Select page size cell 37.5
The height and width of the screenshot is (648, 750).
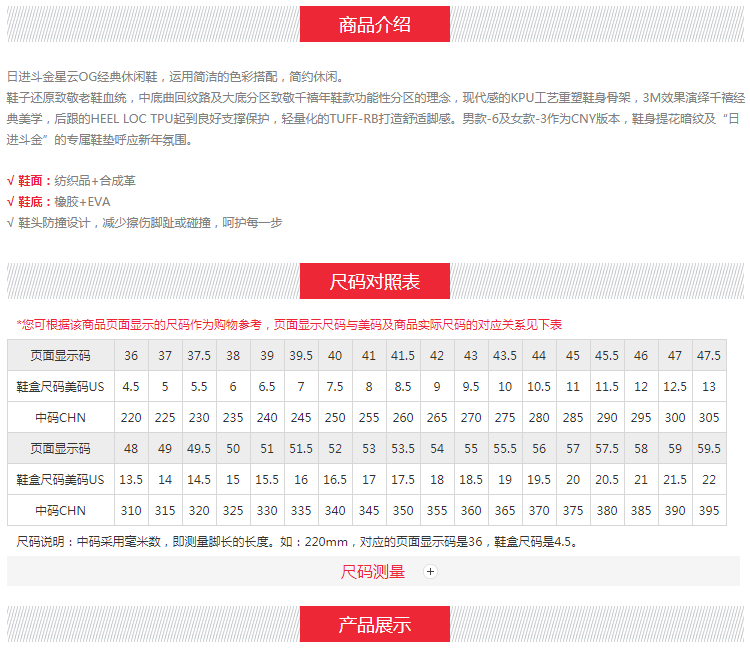[199, 355]
